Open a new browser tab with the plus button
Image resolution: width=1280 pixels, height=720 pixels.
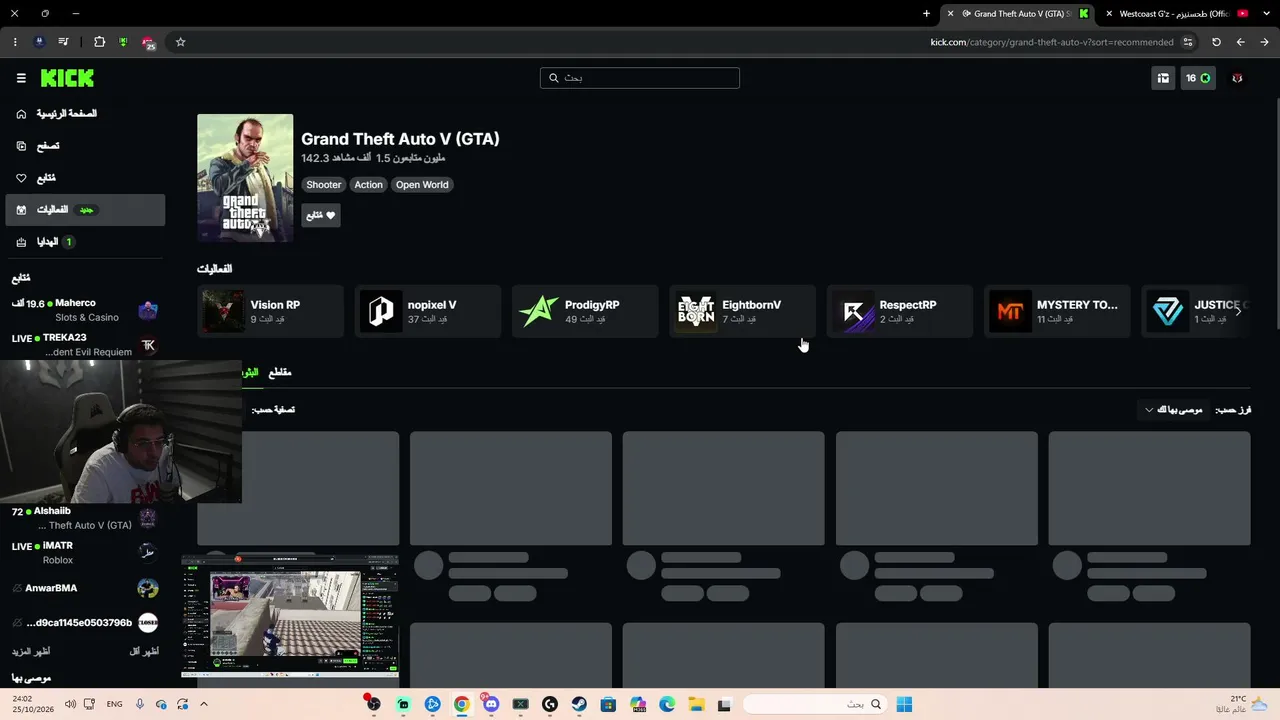click(926, 14)
